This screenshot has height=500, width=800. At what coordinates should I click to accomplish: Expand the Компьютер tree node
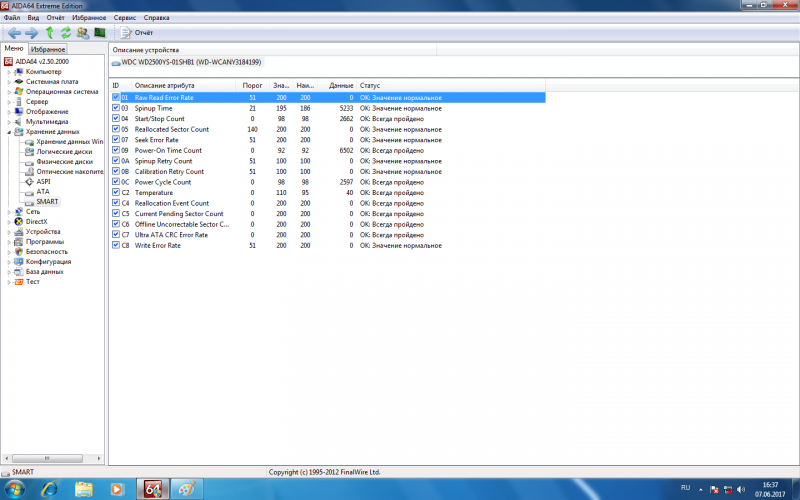[10, 72]
